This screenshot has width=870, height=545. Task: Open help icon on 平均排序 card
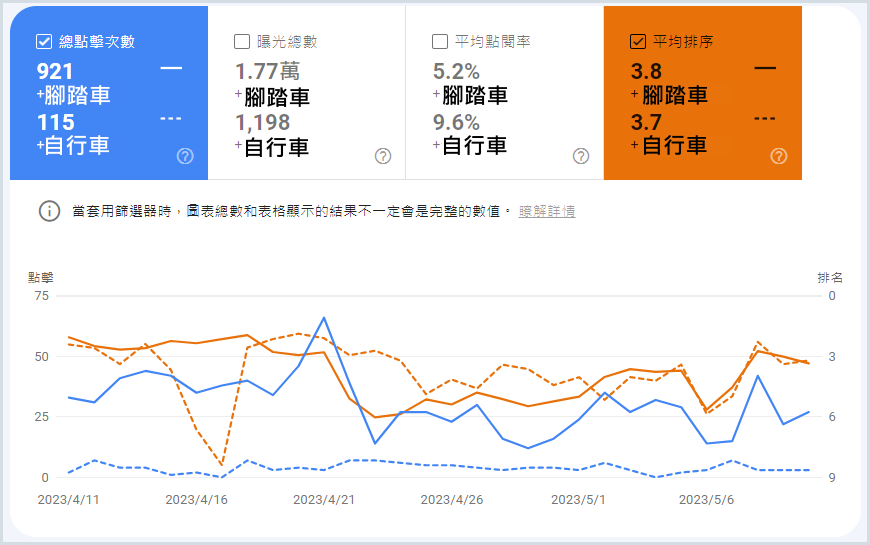779,156
